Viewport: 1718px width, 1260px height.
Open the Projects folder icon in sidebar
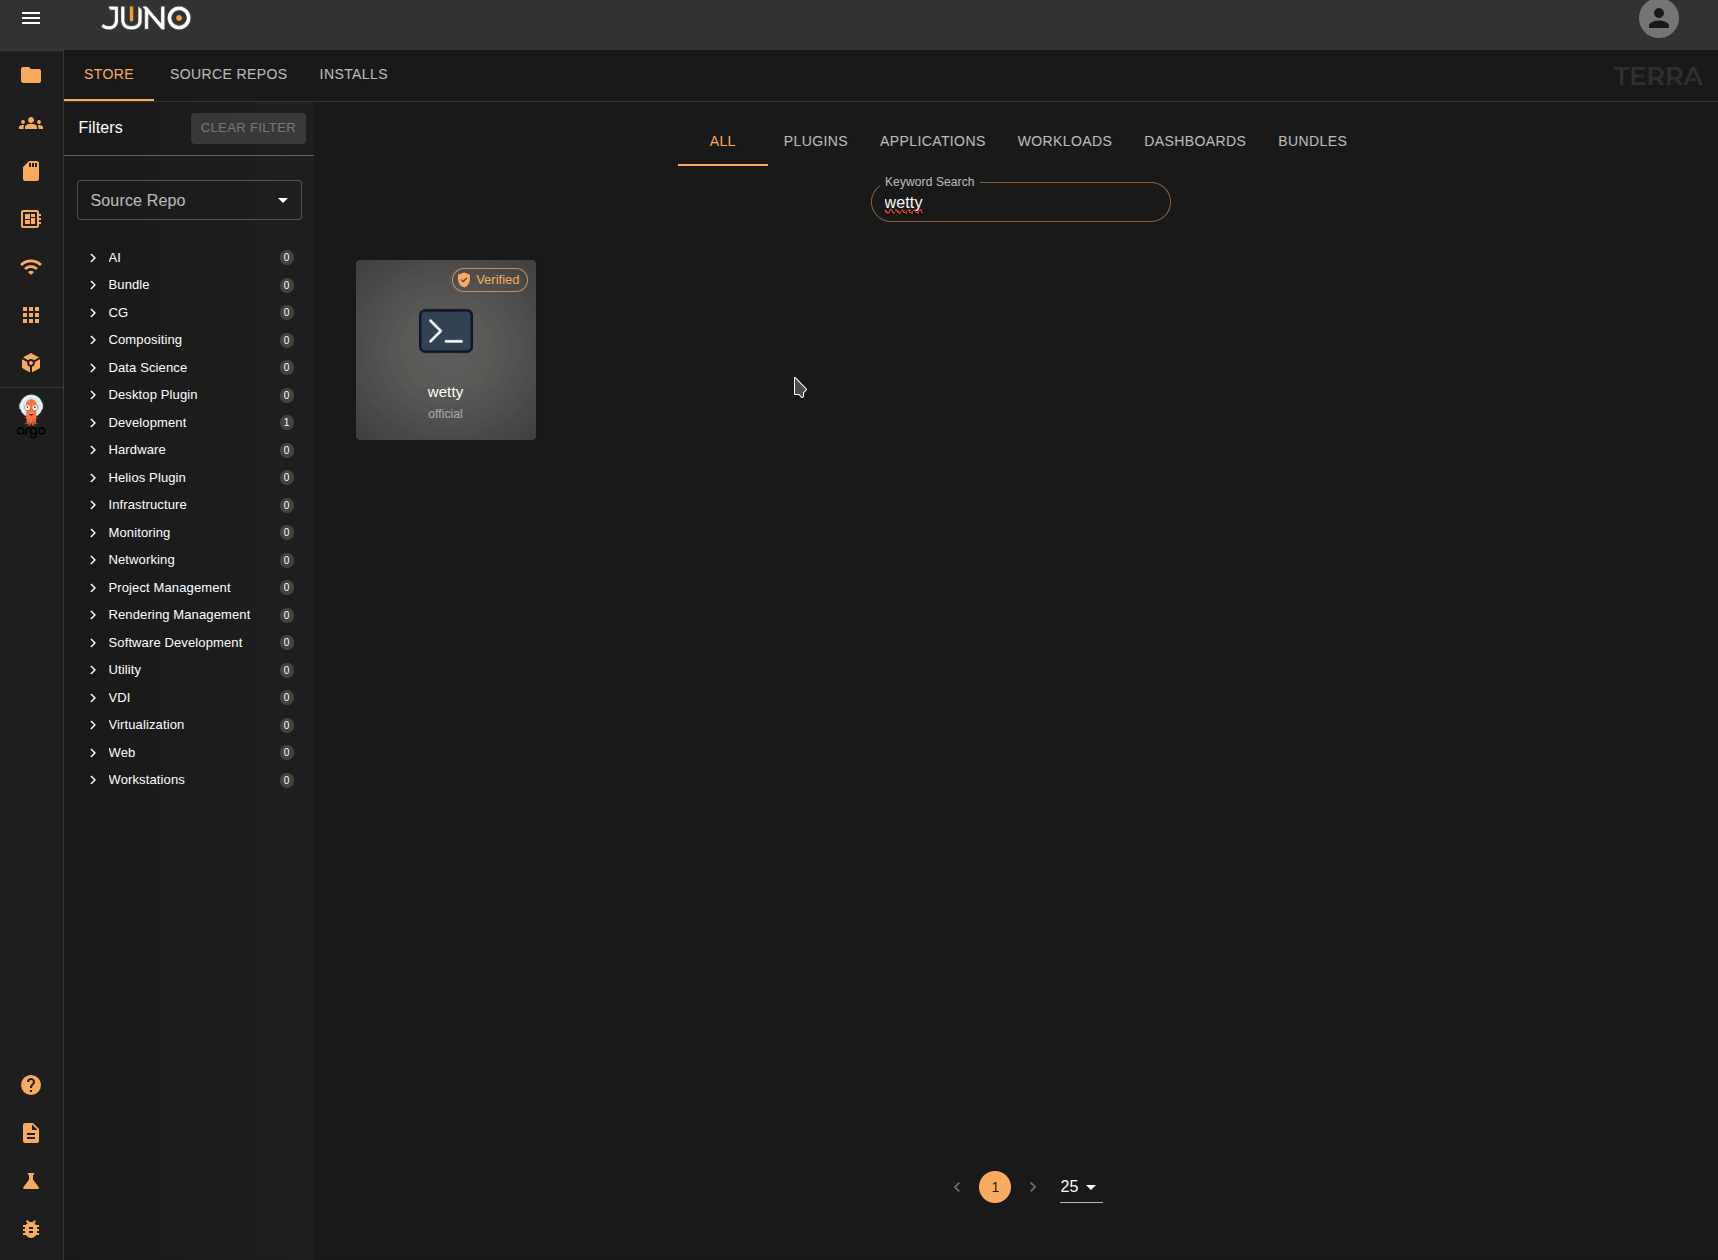31,75
